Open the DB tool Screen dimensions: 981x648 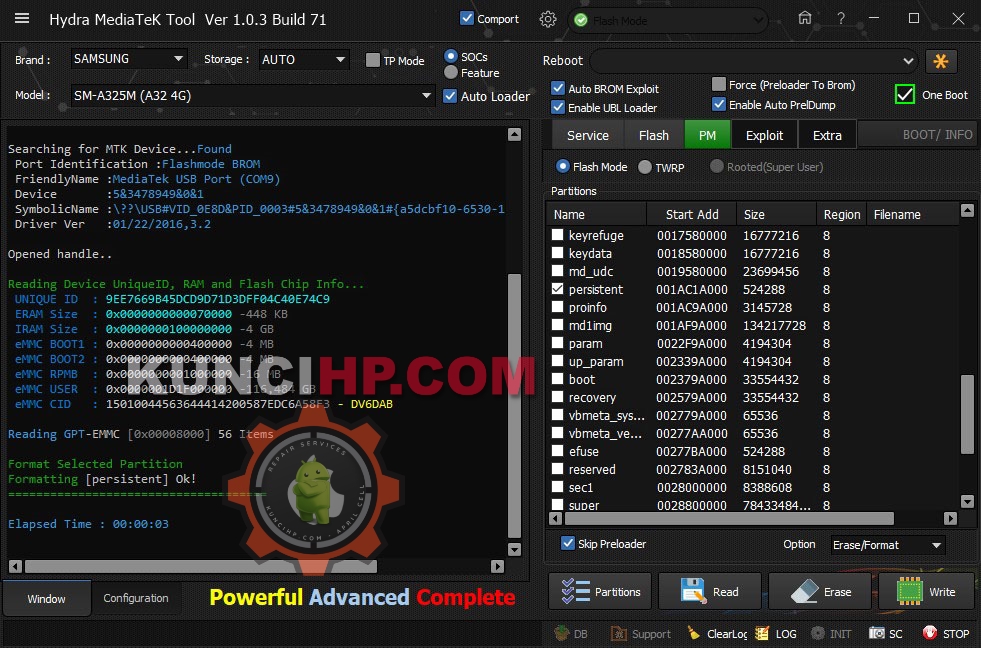pos(571,634)
